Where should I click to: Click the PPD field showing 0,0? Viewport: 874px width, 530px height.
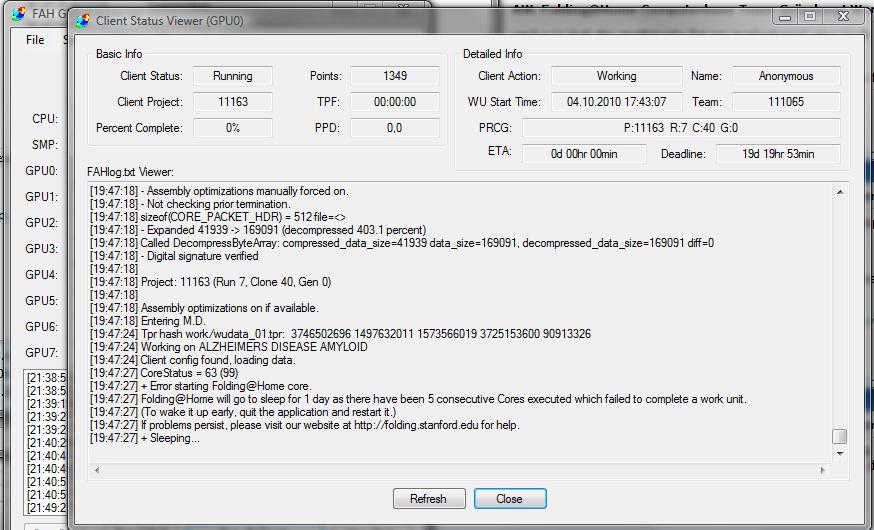395,128
